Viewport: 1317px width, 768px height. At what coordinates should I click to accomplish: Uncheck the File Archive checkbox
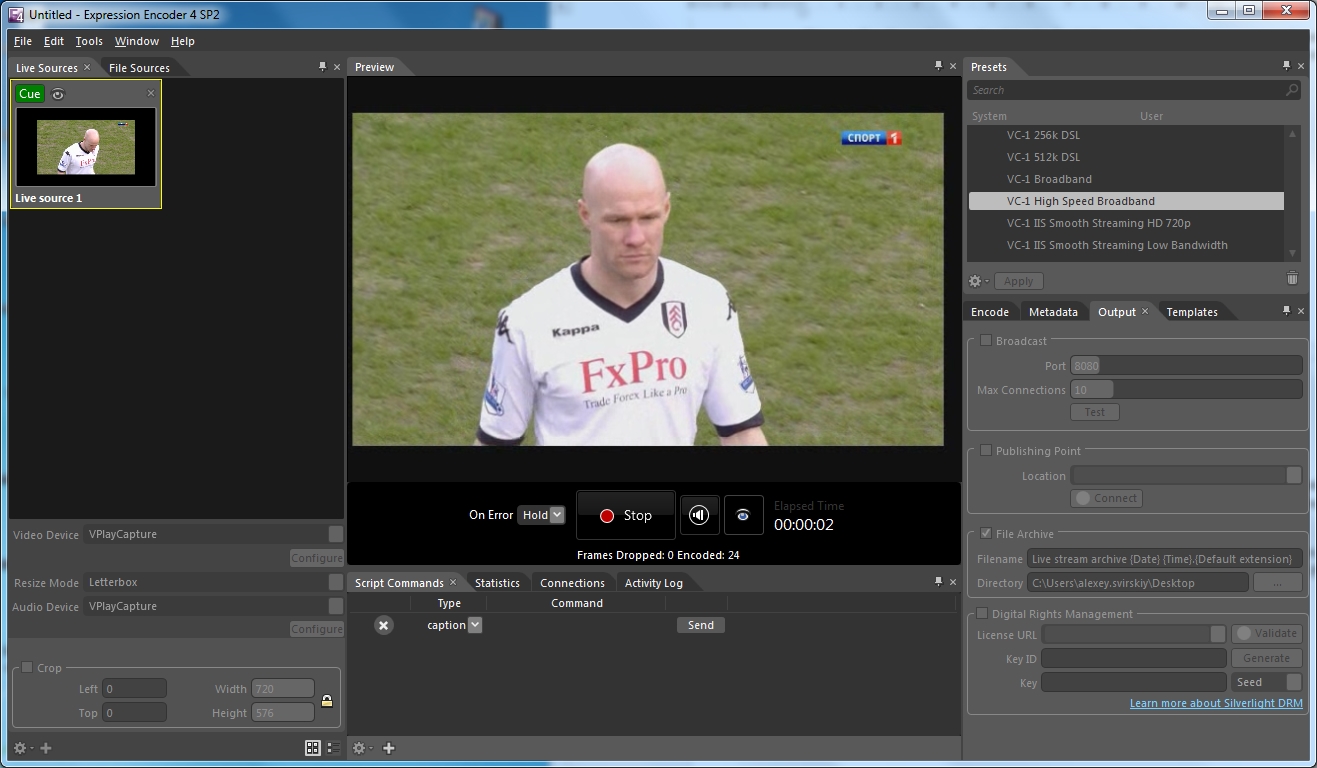(x=986, y=533)
